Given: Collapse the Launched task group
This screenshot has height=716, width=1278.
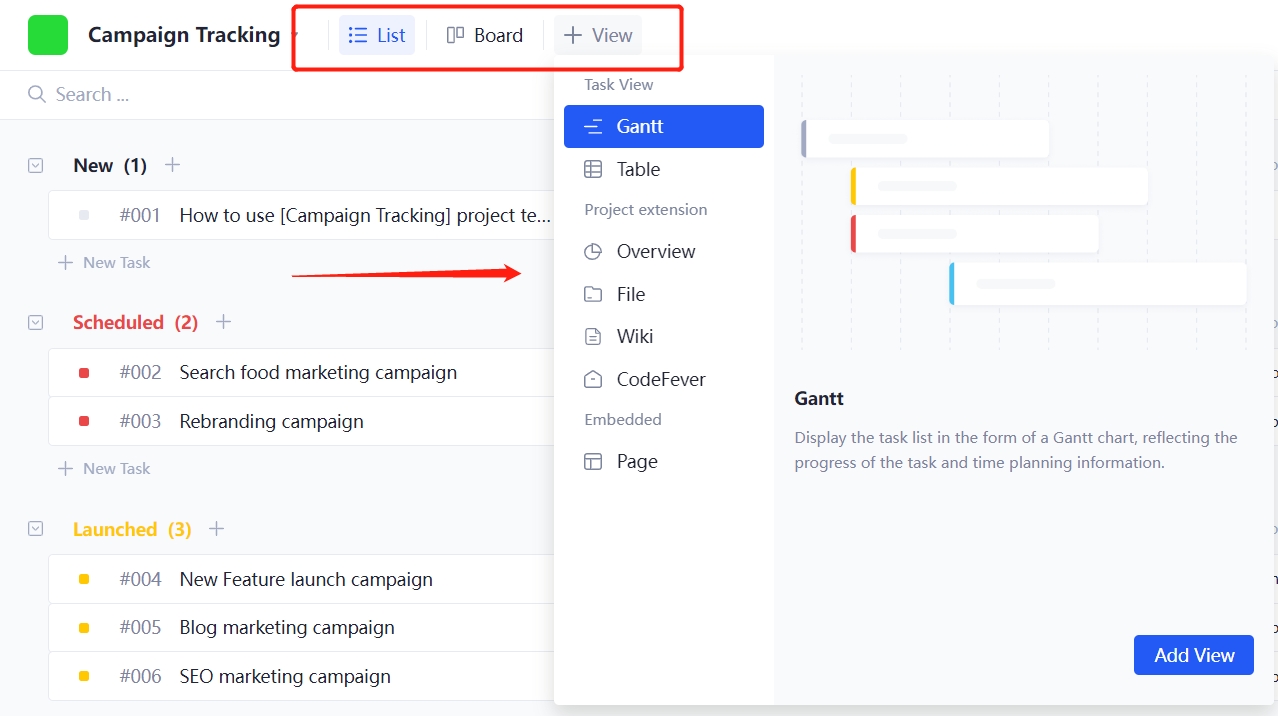Looking at the screenshot, I should [35, 529].
